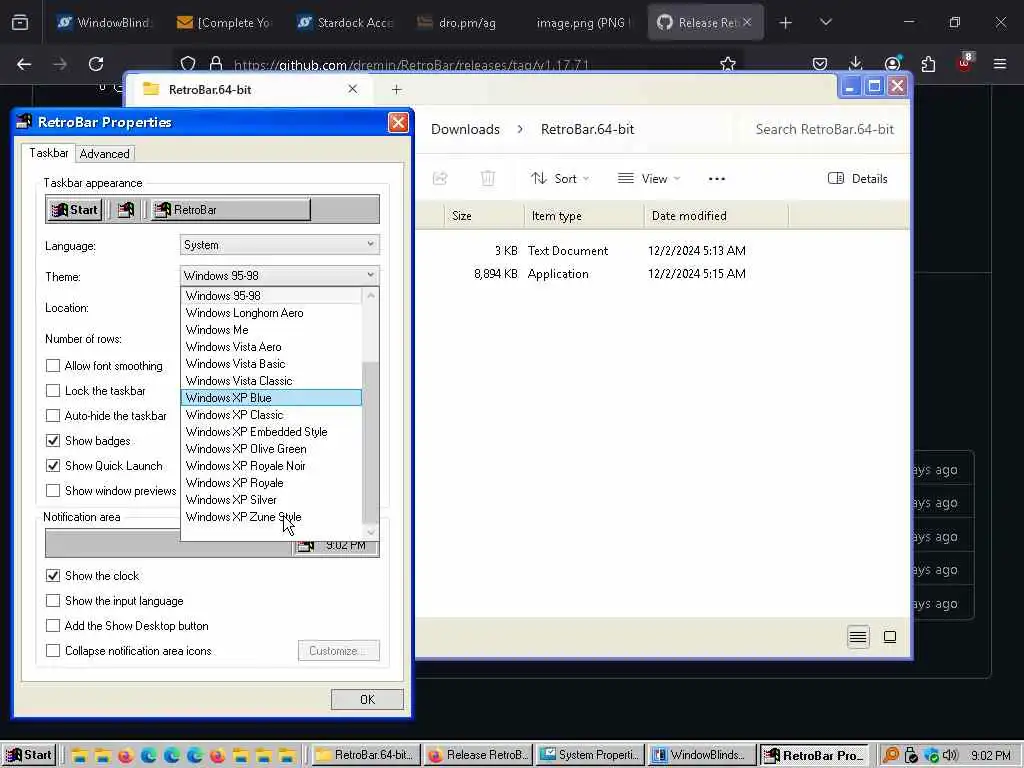Viewport: 1024px width, 768px height.
Task: Open Firefox downloads arrow icon
Action: tap(856, 64)
